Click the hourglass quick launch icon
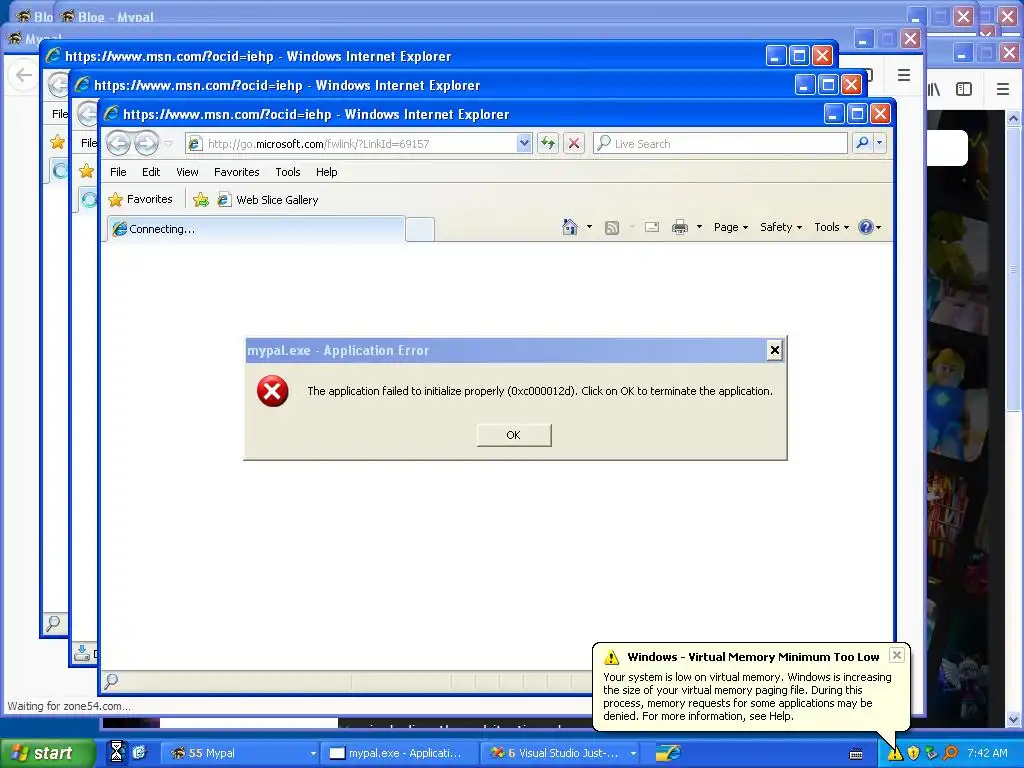 click(x=116, y=752)
